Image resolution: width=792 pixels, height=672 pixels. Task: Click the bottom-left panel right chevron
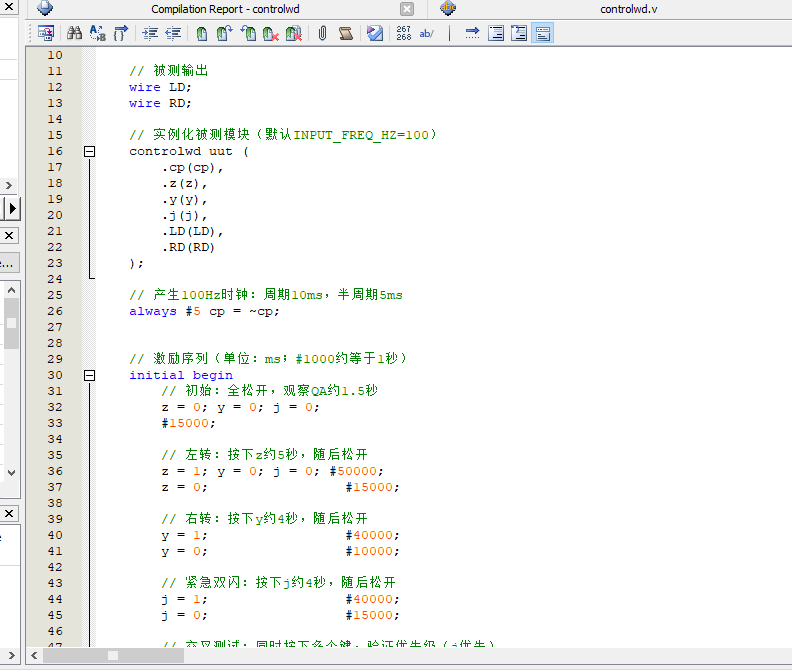11,655
